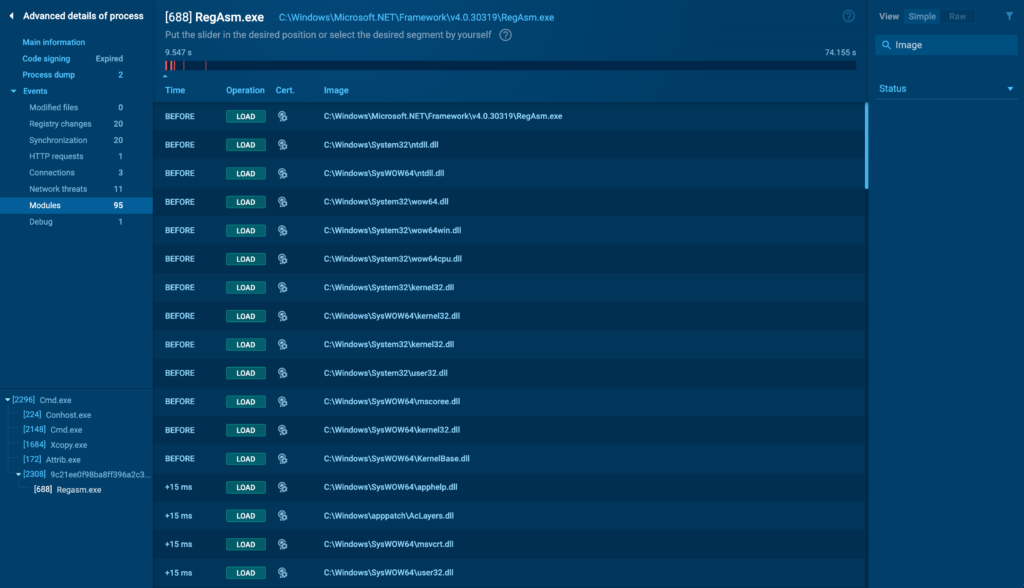Select [1684] Xcopy.exe in process tree
The height and width of the screenshot is (588, 1024).
[x=55, y=445]
